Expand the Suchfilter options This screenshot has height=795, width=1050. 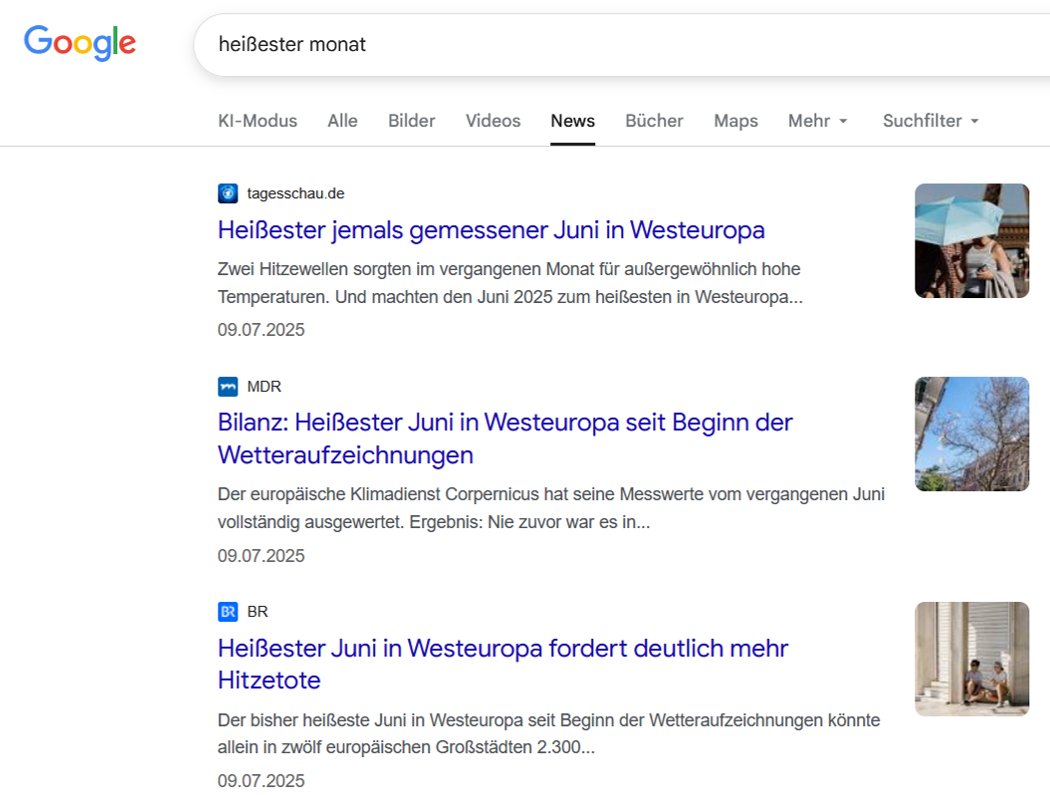coord(922,120)
